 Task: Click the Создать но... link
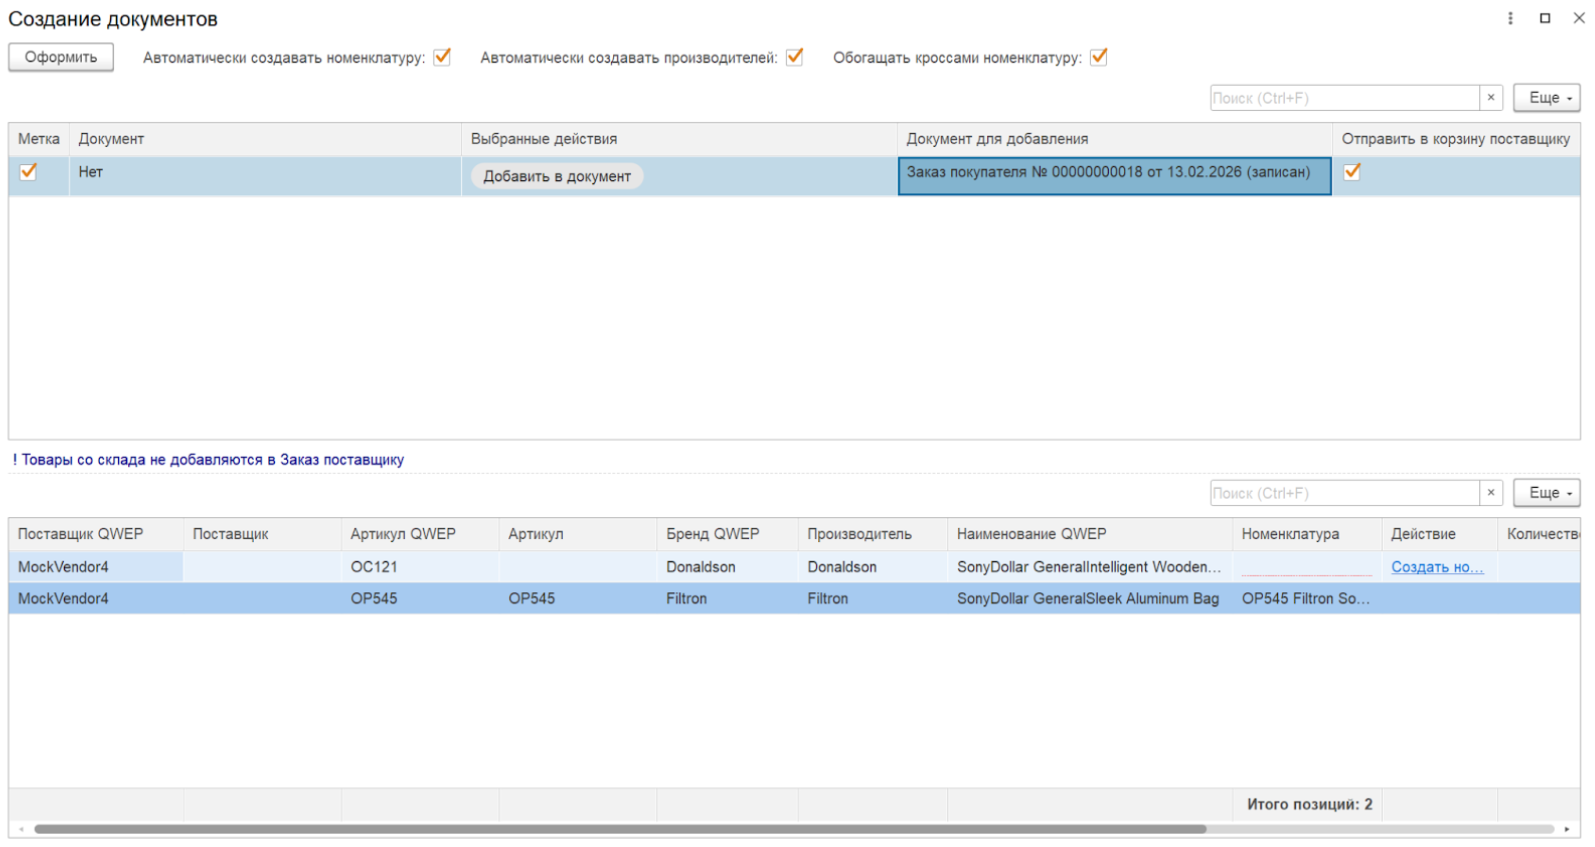tap(1436, 567)
